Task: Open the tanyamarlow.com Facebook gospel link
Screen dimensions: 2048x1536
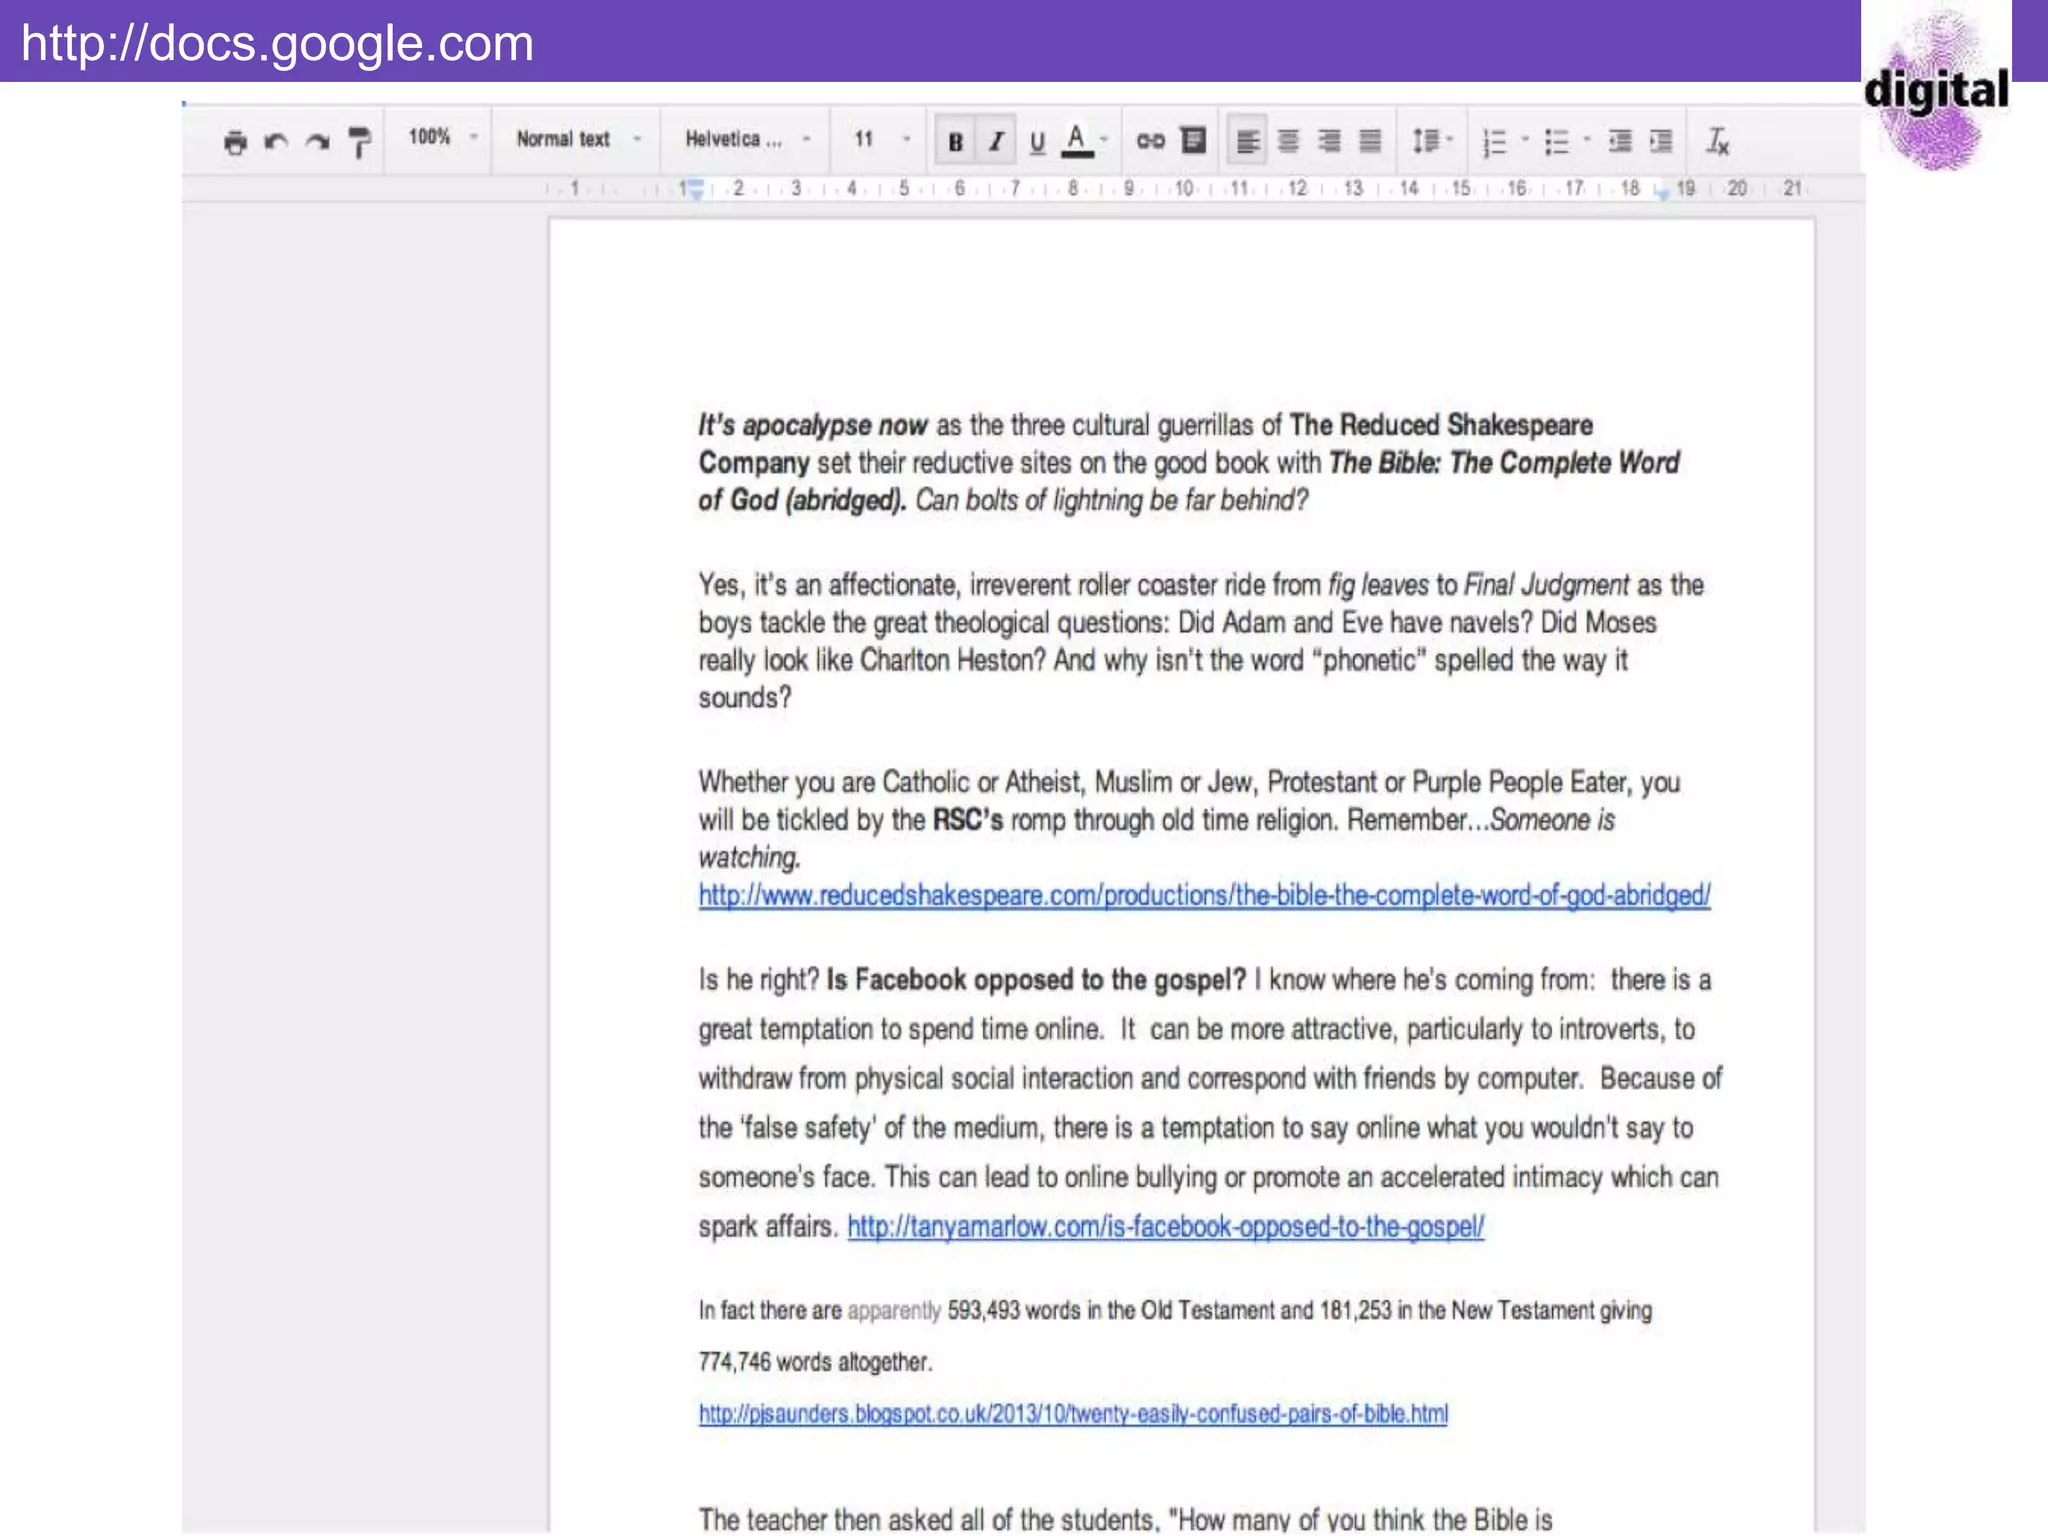Action: click(1166, 1227)
